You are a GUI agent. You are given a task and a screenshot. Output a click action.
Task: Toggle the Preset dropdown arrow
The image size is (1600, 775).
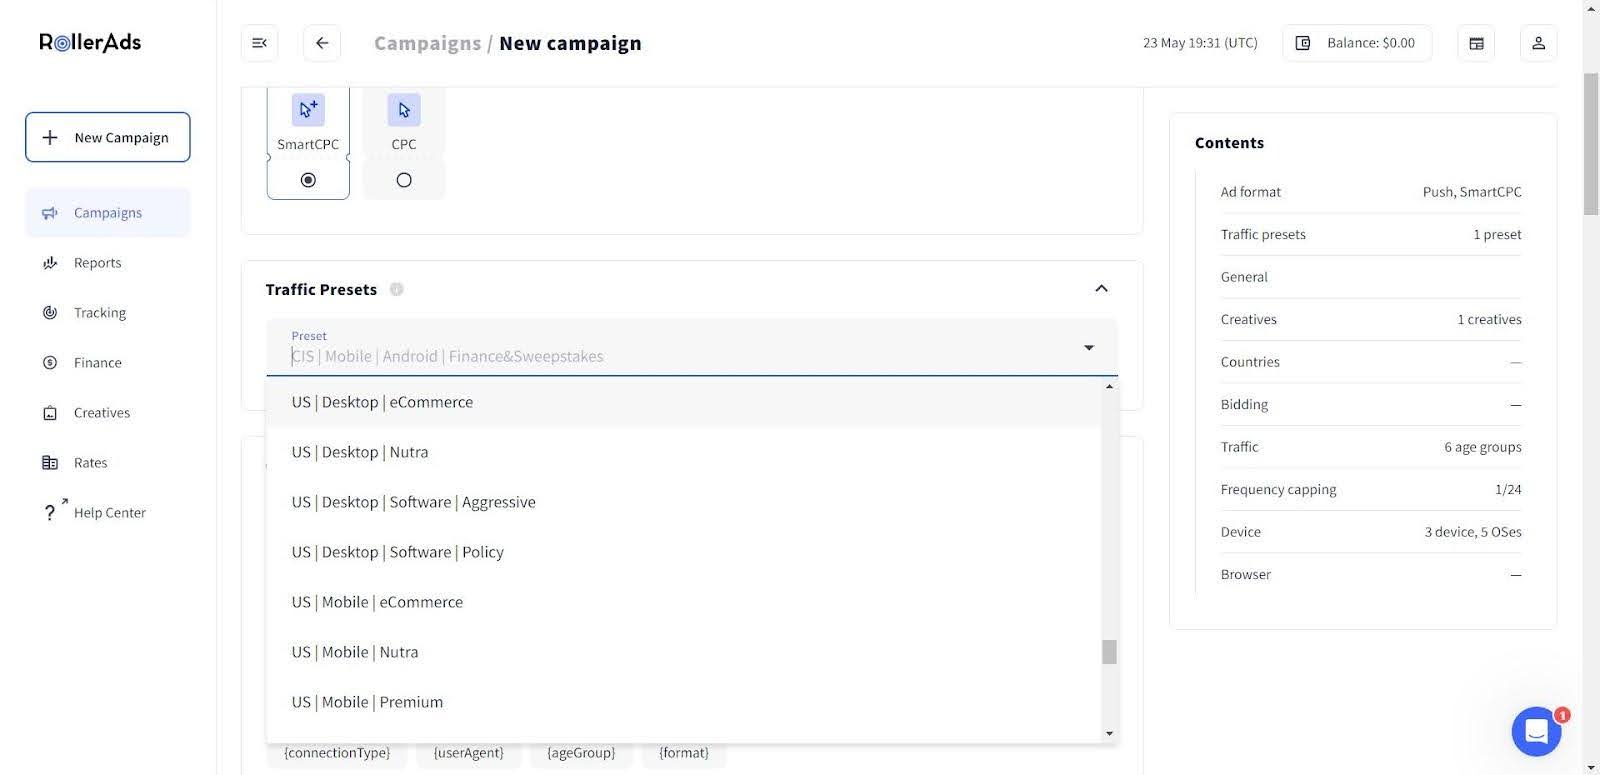[1089, 348]
